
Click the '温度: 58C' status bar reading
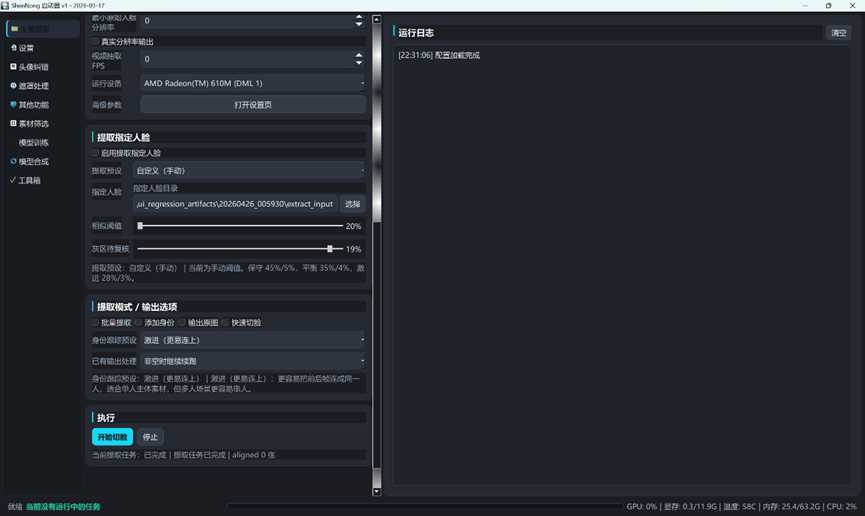tap(740, 507)
